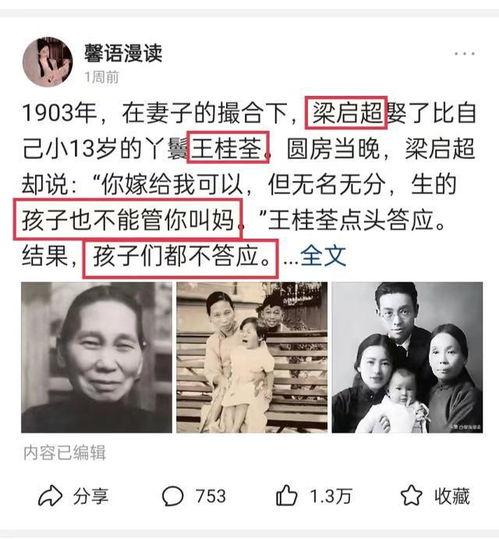Open the elderly woman portrait photo
This screenshot has height=539, width=499.
click(97, 357)
